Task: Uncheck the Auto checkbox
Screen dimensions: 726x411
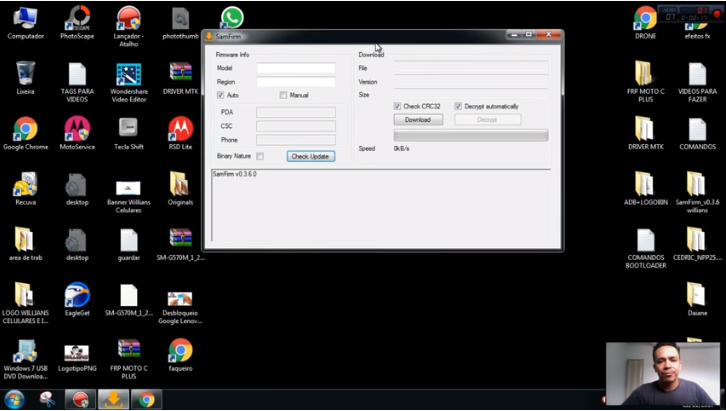Action: pyautogui.click(x=221, y=95)
